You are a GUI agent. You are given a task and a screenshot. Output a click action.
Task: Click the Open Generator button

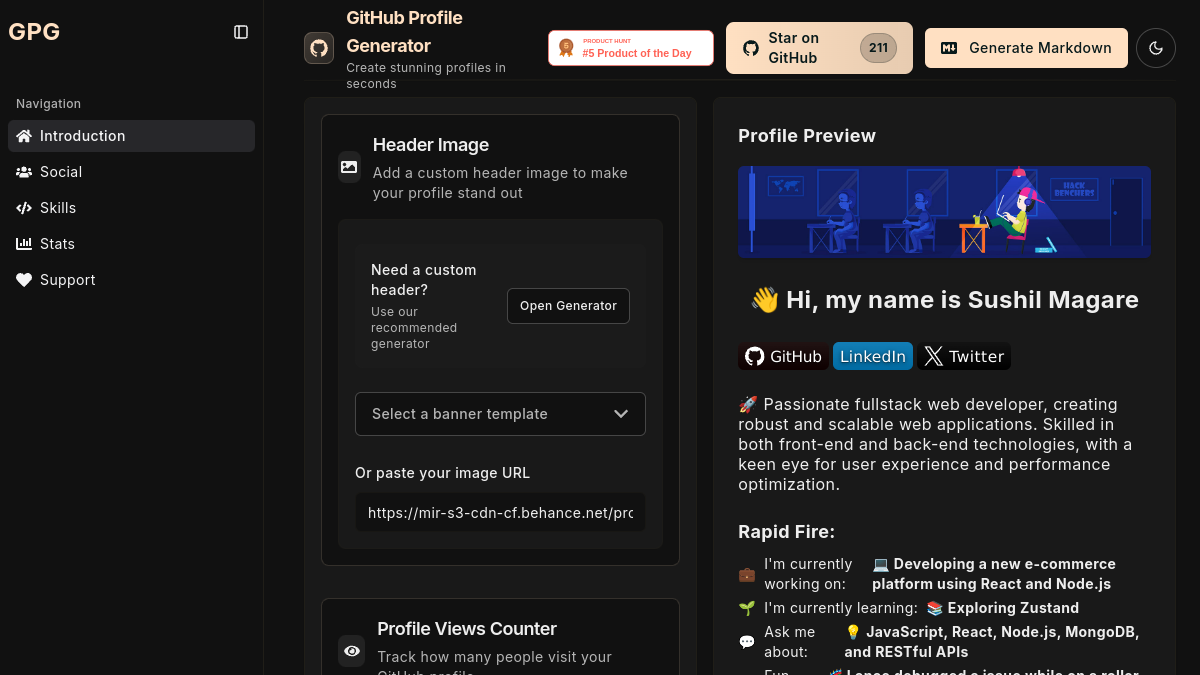tap(568, 306)
